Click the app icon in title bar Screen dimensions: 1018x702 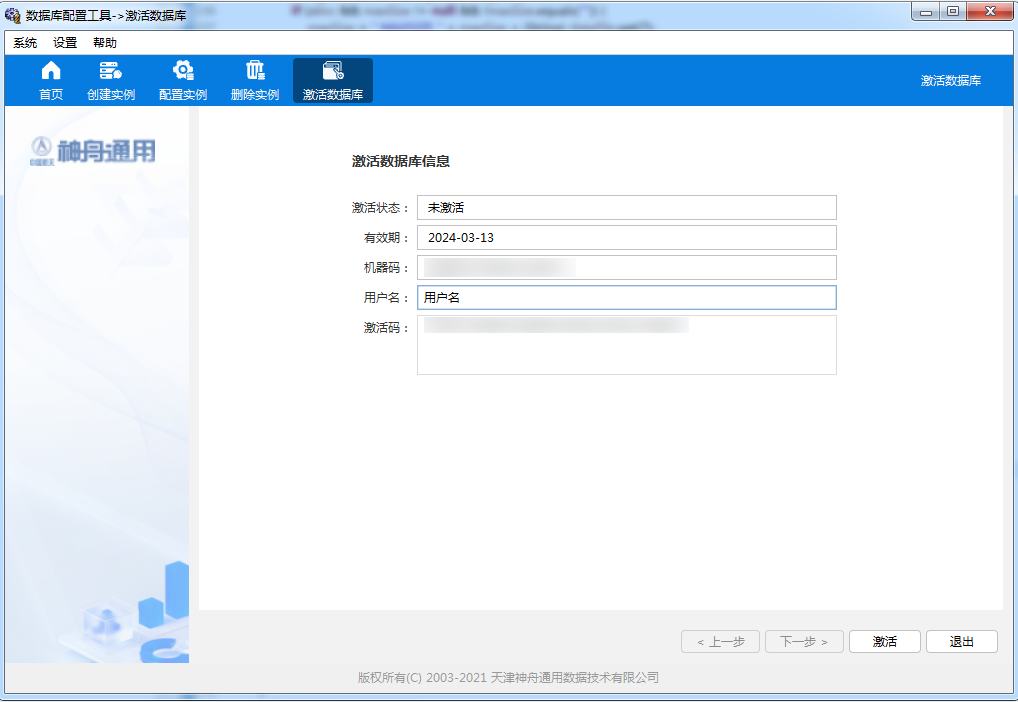[13, 15]
